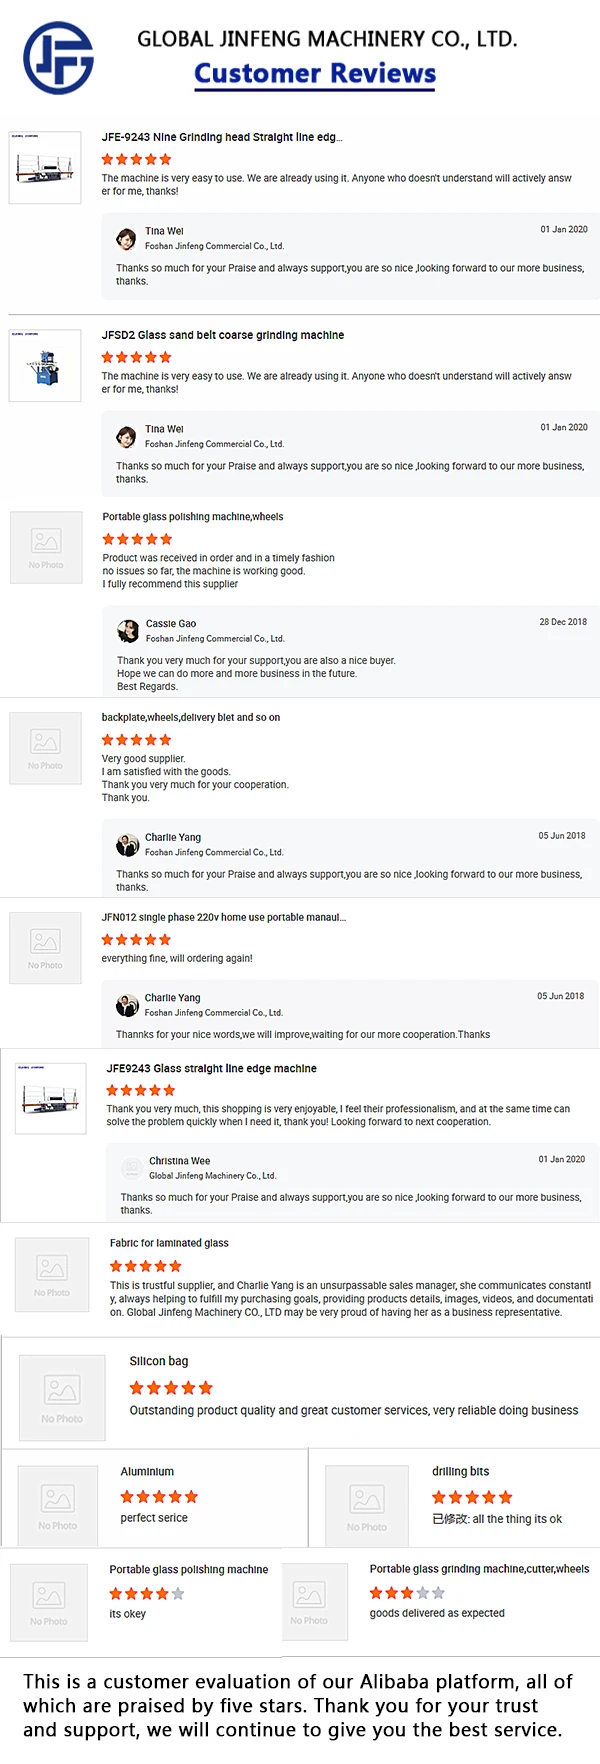Click the three-star rating above 'goods delivered as expected'
Screen dimensions: 600x1764
click(x=407, y=1593)
